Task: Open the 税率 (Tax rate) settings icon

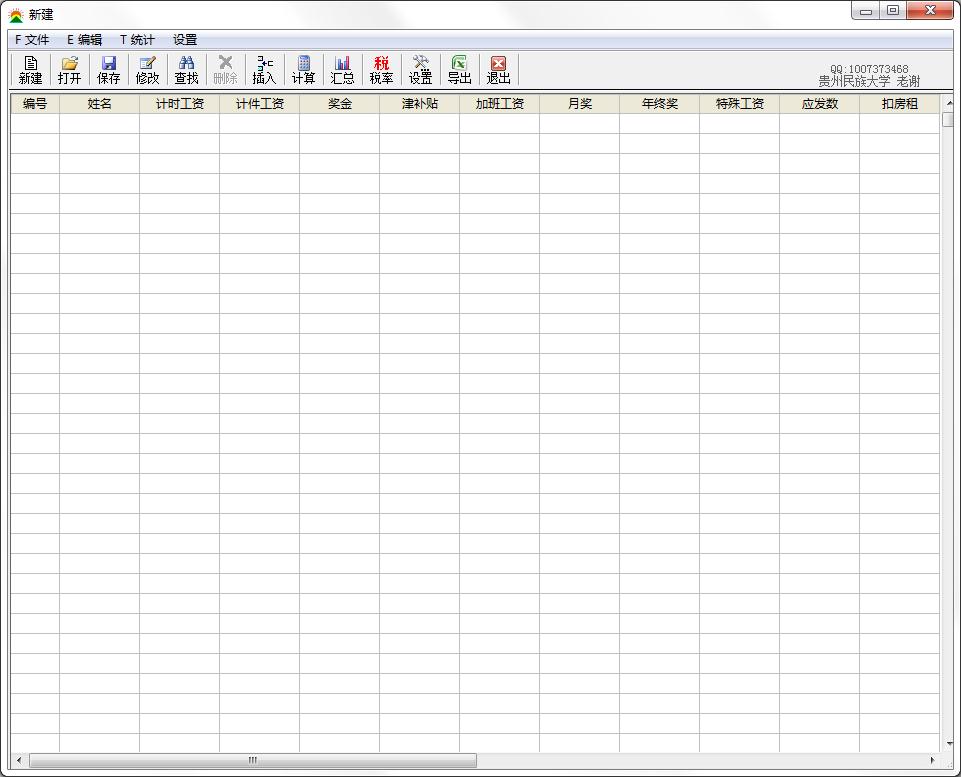Action: point(381,70)
